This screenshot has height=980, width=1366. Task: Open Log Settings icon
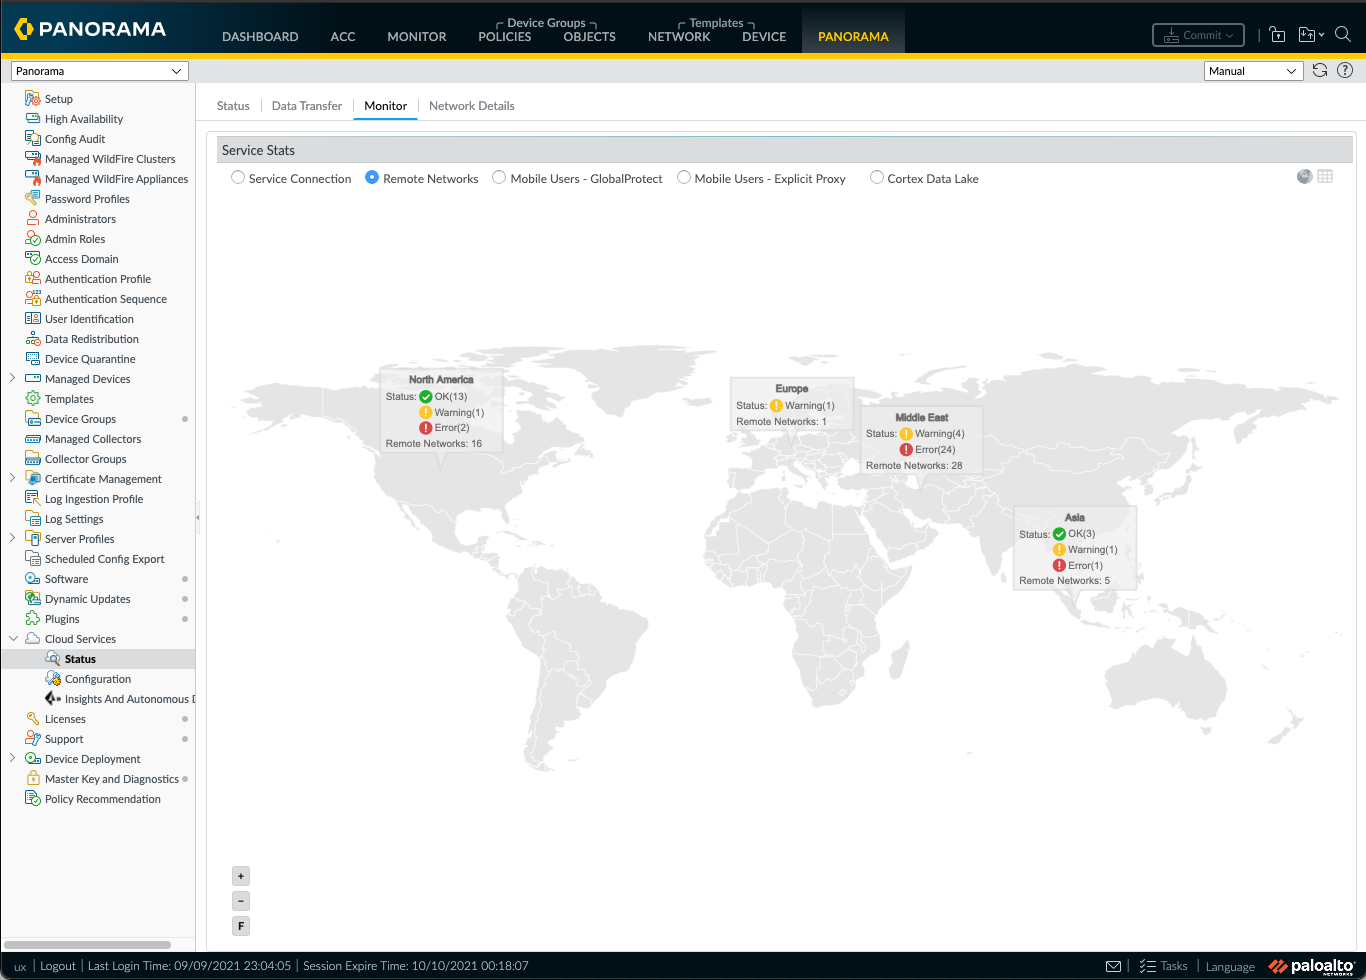(33, 519)
